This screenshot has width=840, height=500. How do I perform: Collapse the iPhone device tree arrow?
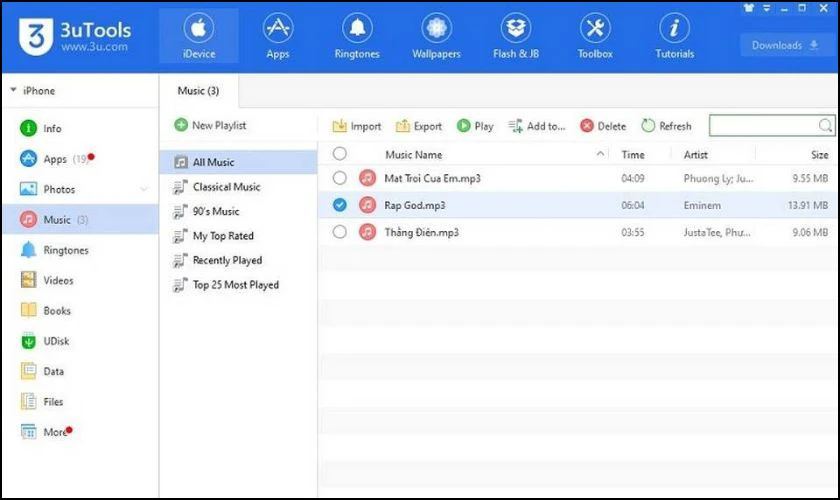point(13,90)
